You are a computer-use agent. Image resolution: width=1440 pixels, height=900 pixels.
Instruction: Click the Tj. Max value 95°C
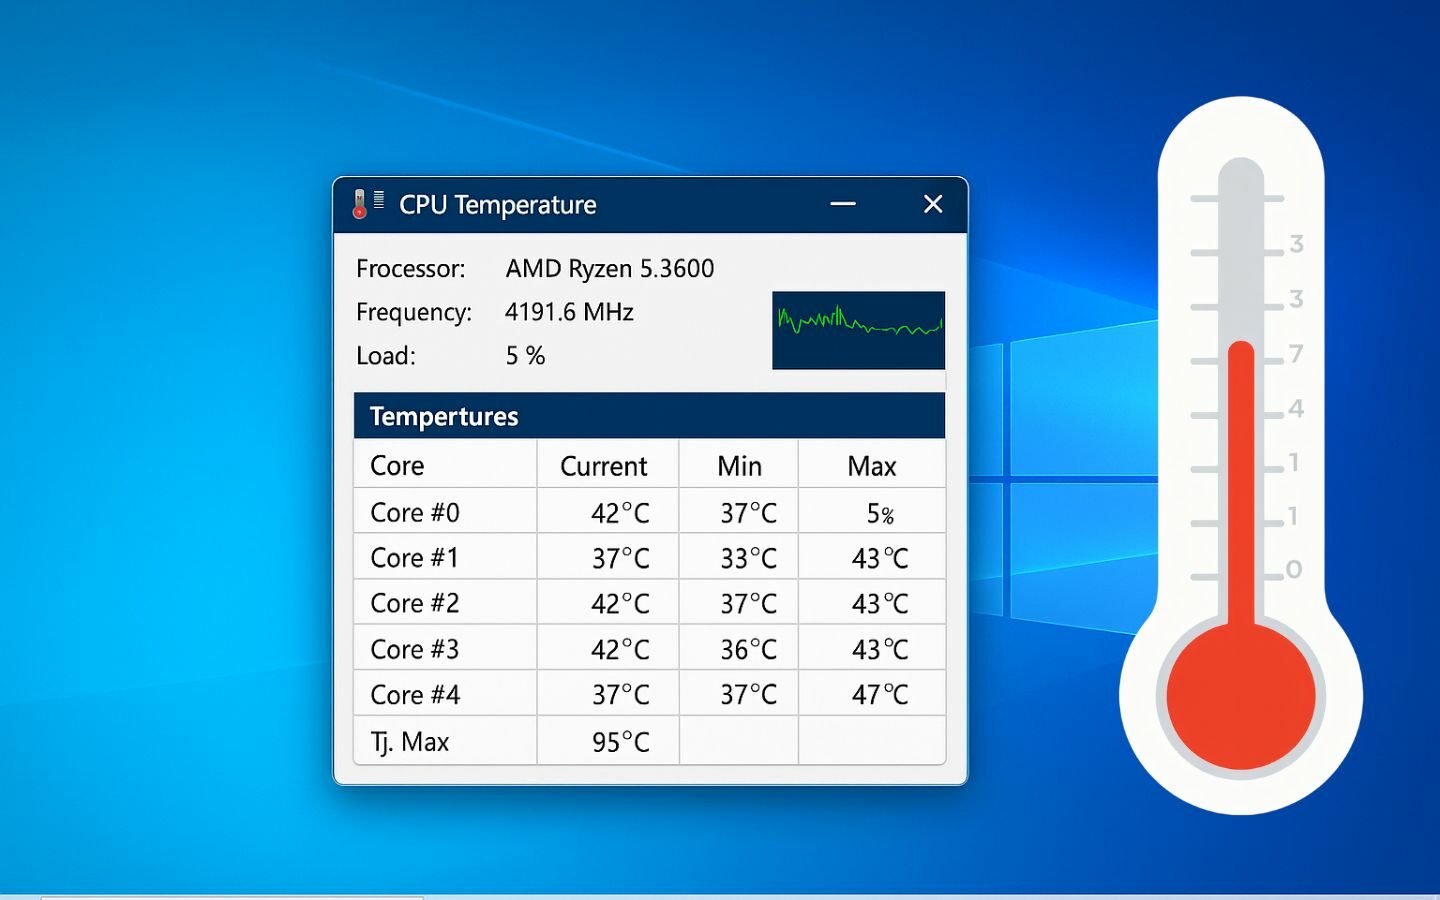[x=620, y=742]
